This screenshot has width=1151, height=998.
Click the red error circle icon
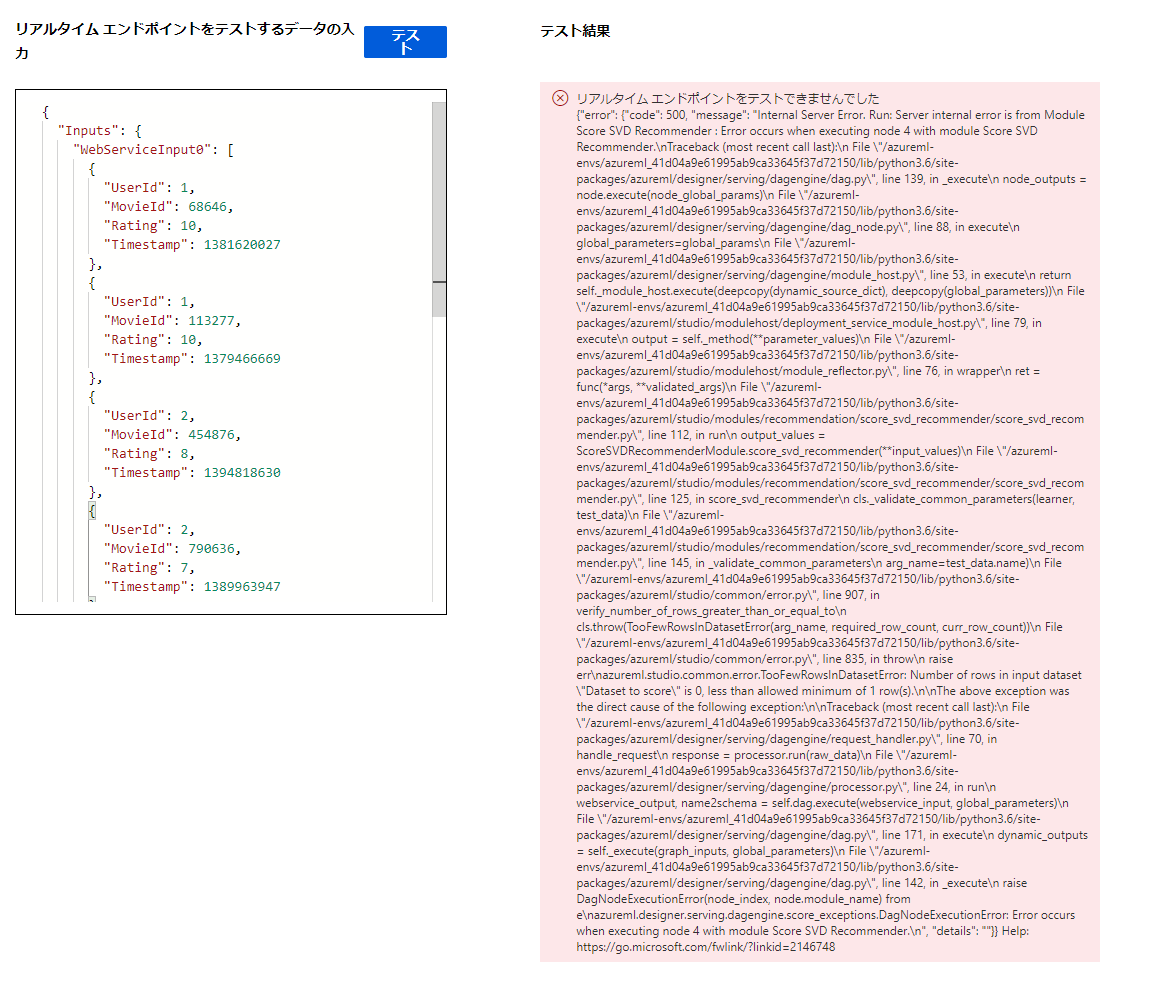[x=560, y=98]
